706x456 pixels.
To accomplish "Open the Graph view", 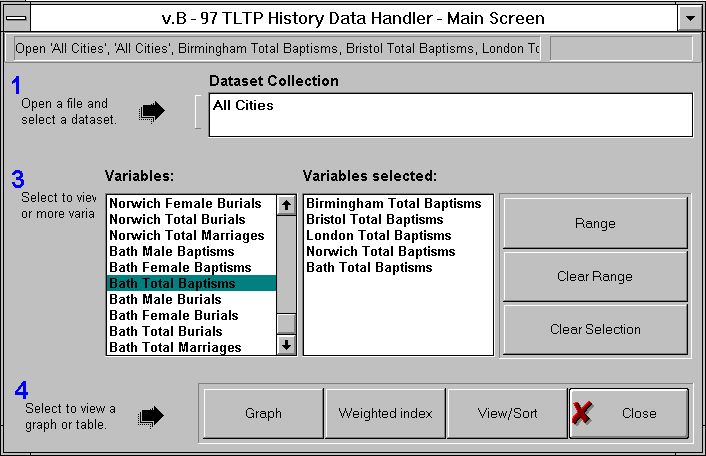I will 263,413.
